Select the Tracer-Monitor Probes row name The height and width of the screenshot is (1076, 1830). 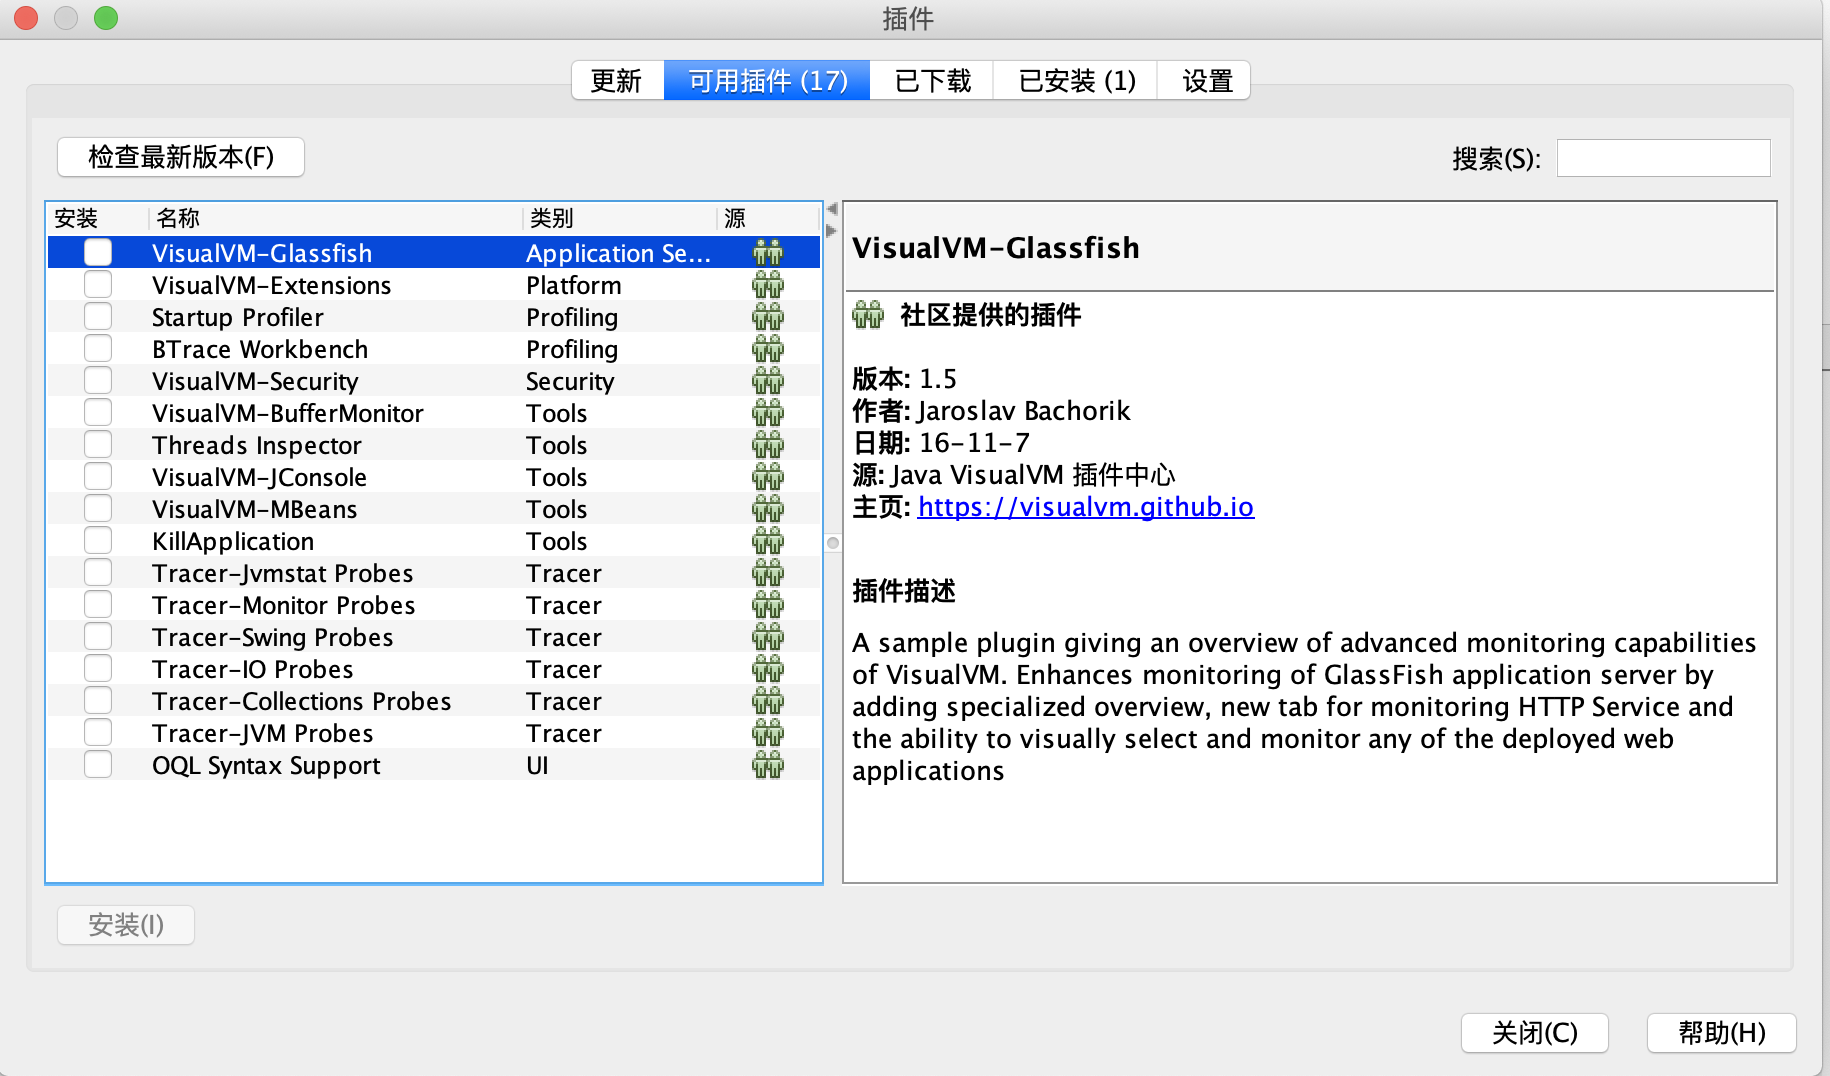pyautogui.click(x=284, y=605)
